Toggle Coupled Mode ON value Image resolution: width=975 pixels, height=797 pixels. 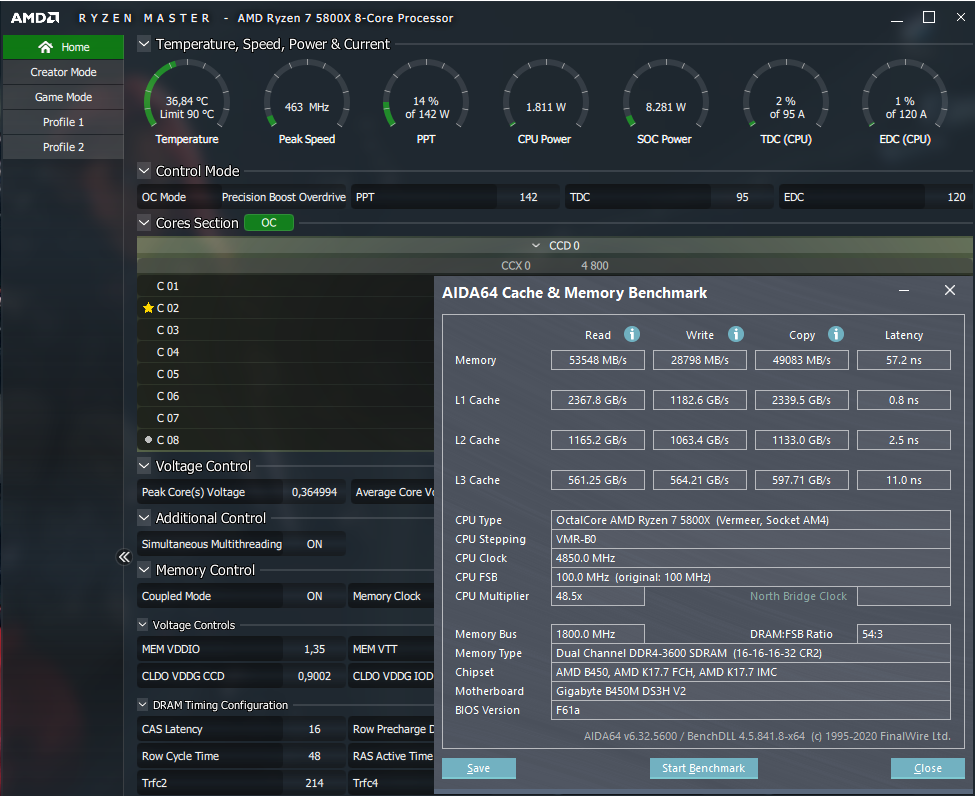pos(315,596)
